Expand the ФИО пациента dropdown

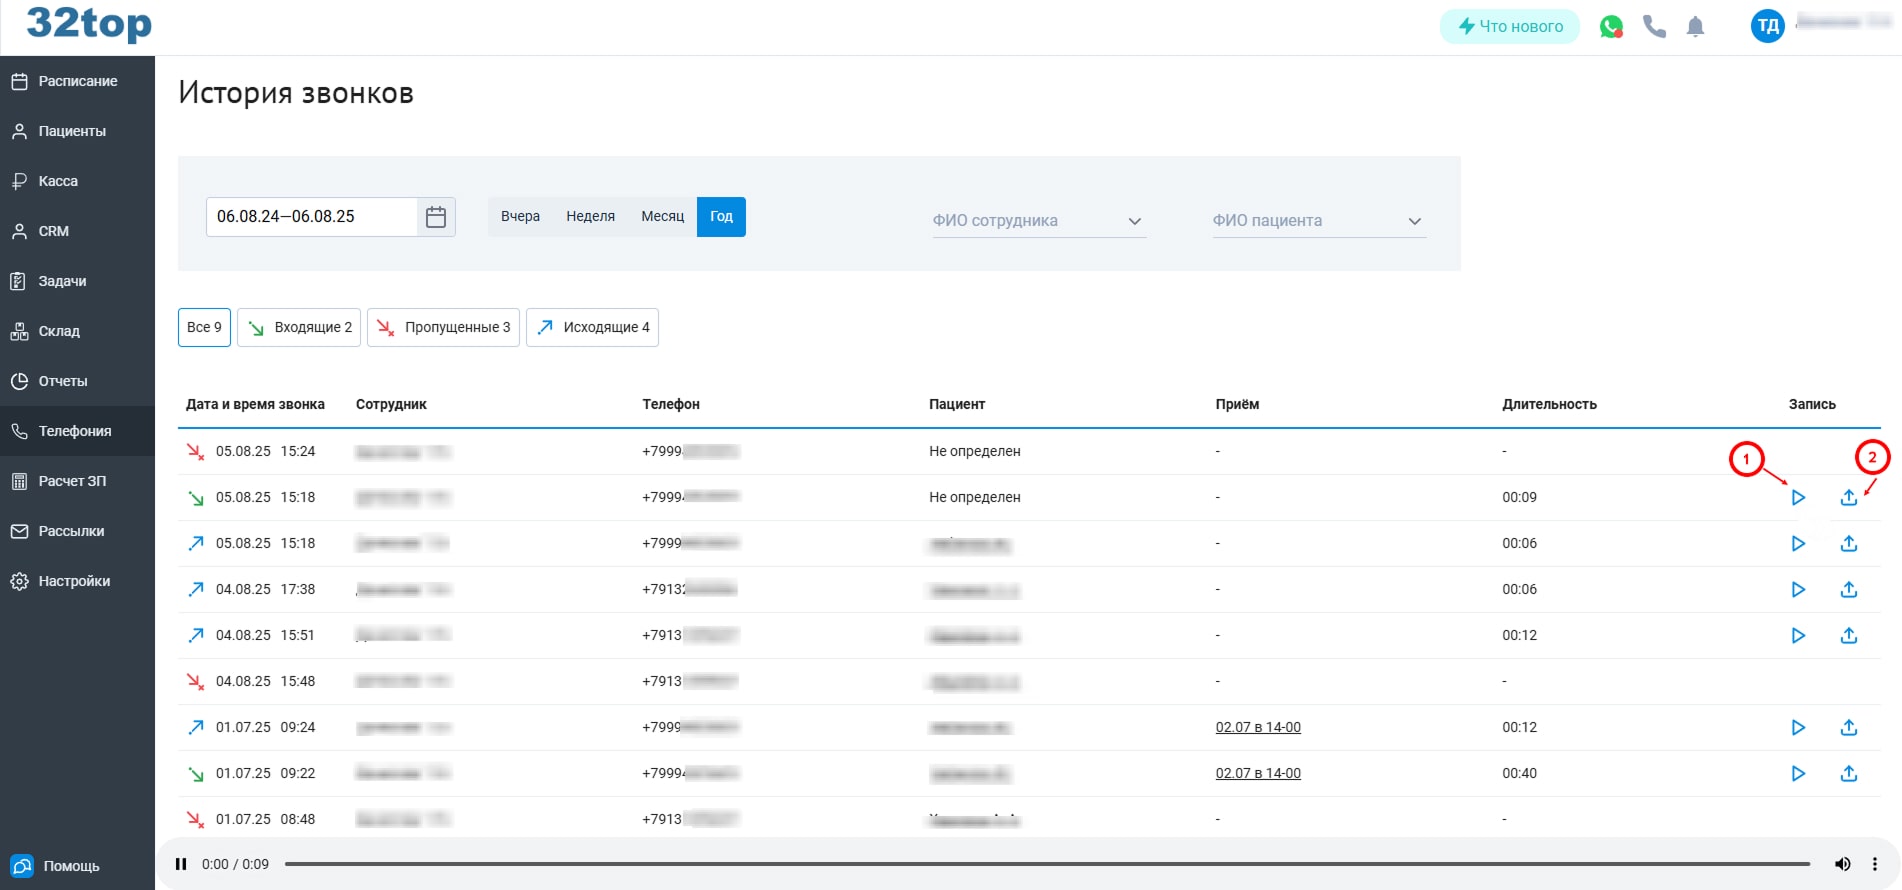coord(1318,221)
